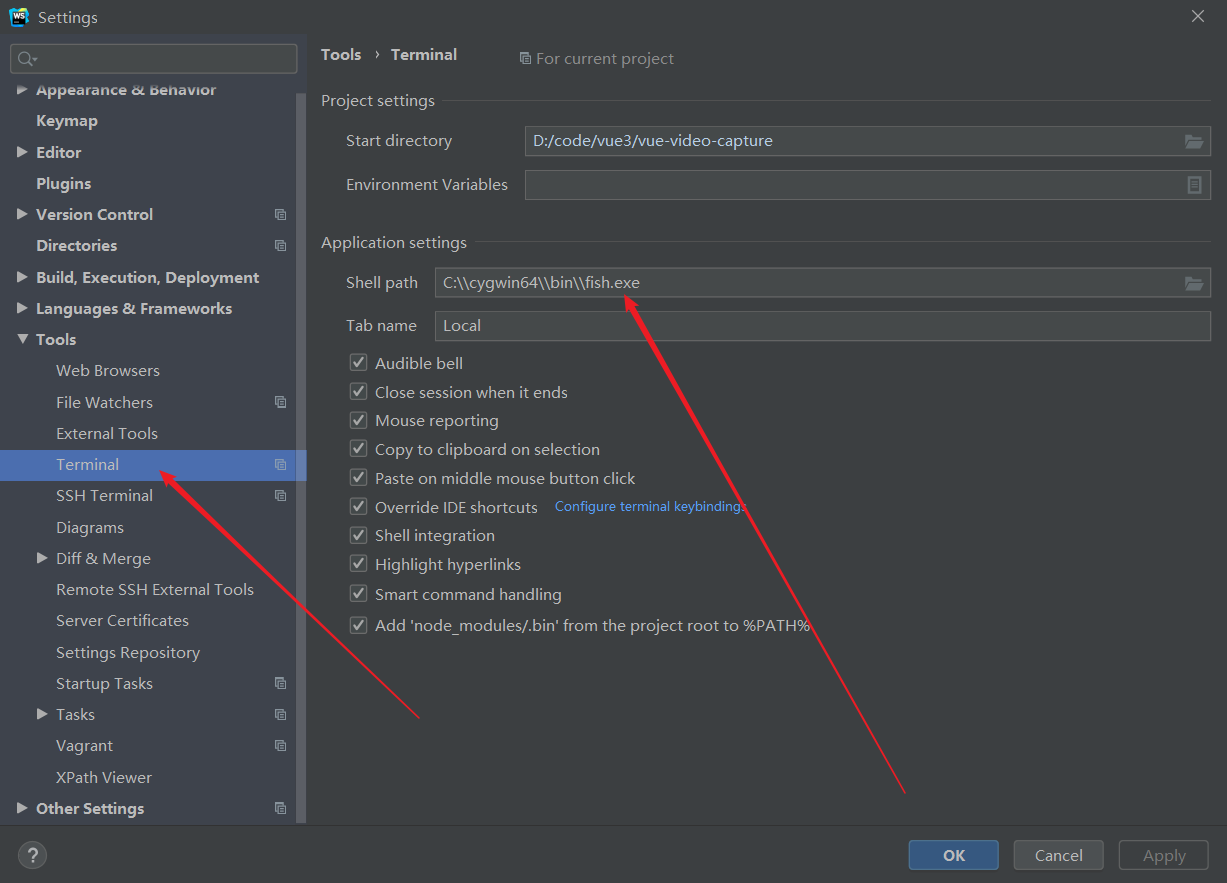This screenshot has height=883, width=1227.
Task: Click the help question mark icon
Action: 32,855
